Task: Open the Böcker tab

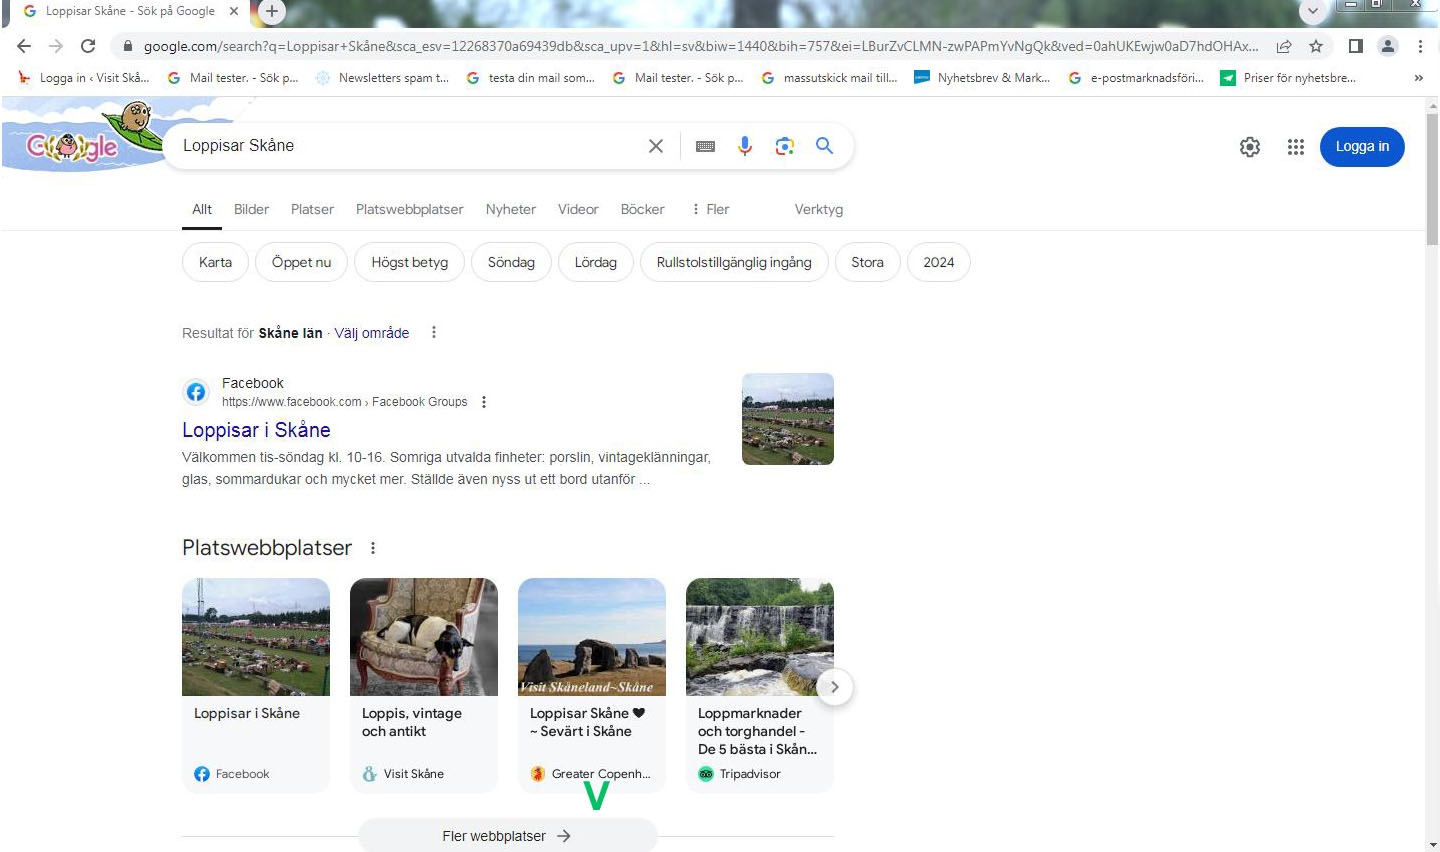Action: [x=642, y=210]
